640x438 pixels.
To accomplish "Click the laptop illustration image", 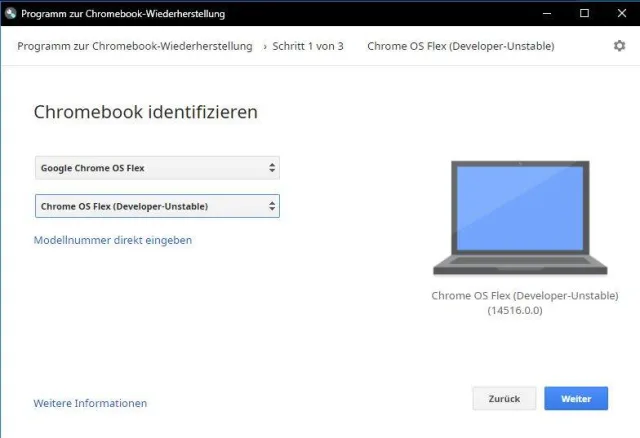I will point(520,218).
